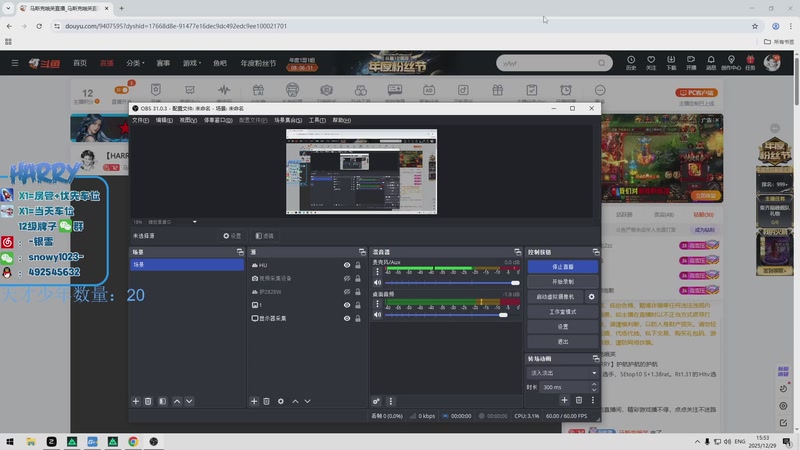Click 启动虚拟摄像机 button
This screenshot has width=800, height=450.
point(555,296)
